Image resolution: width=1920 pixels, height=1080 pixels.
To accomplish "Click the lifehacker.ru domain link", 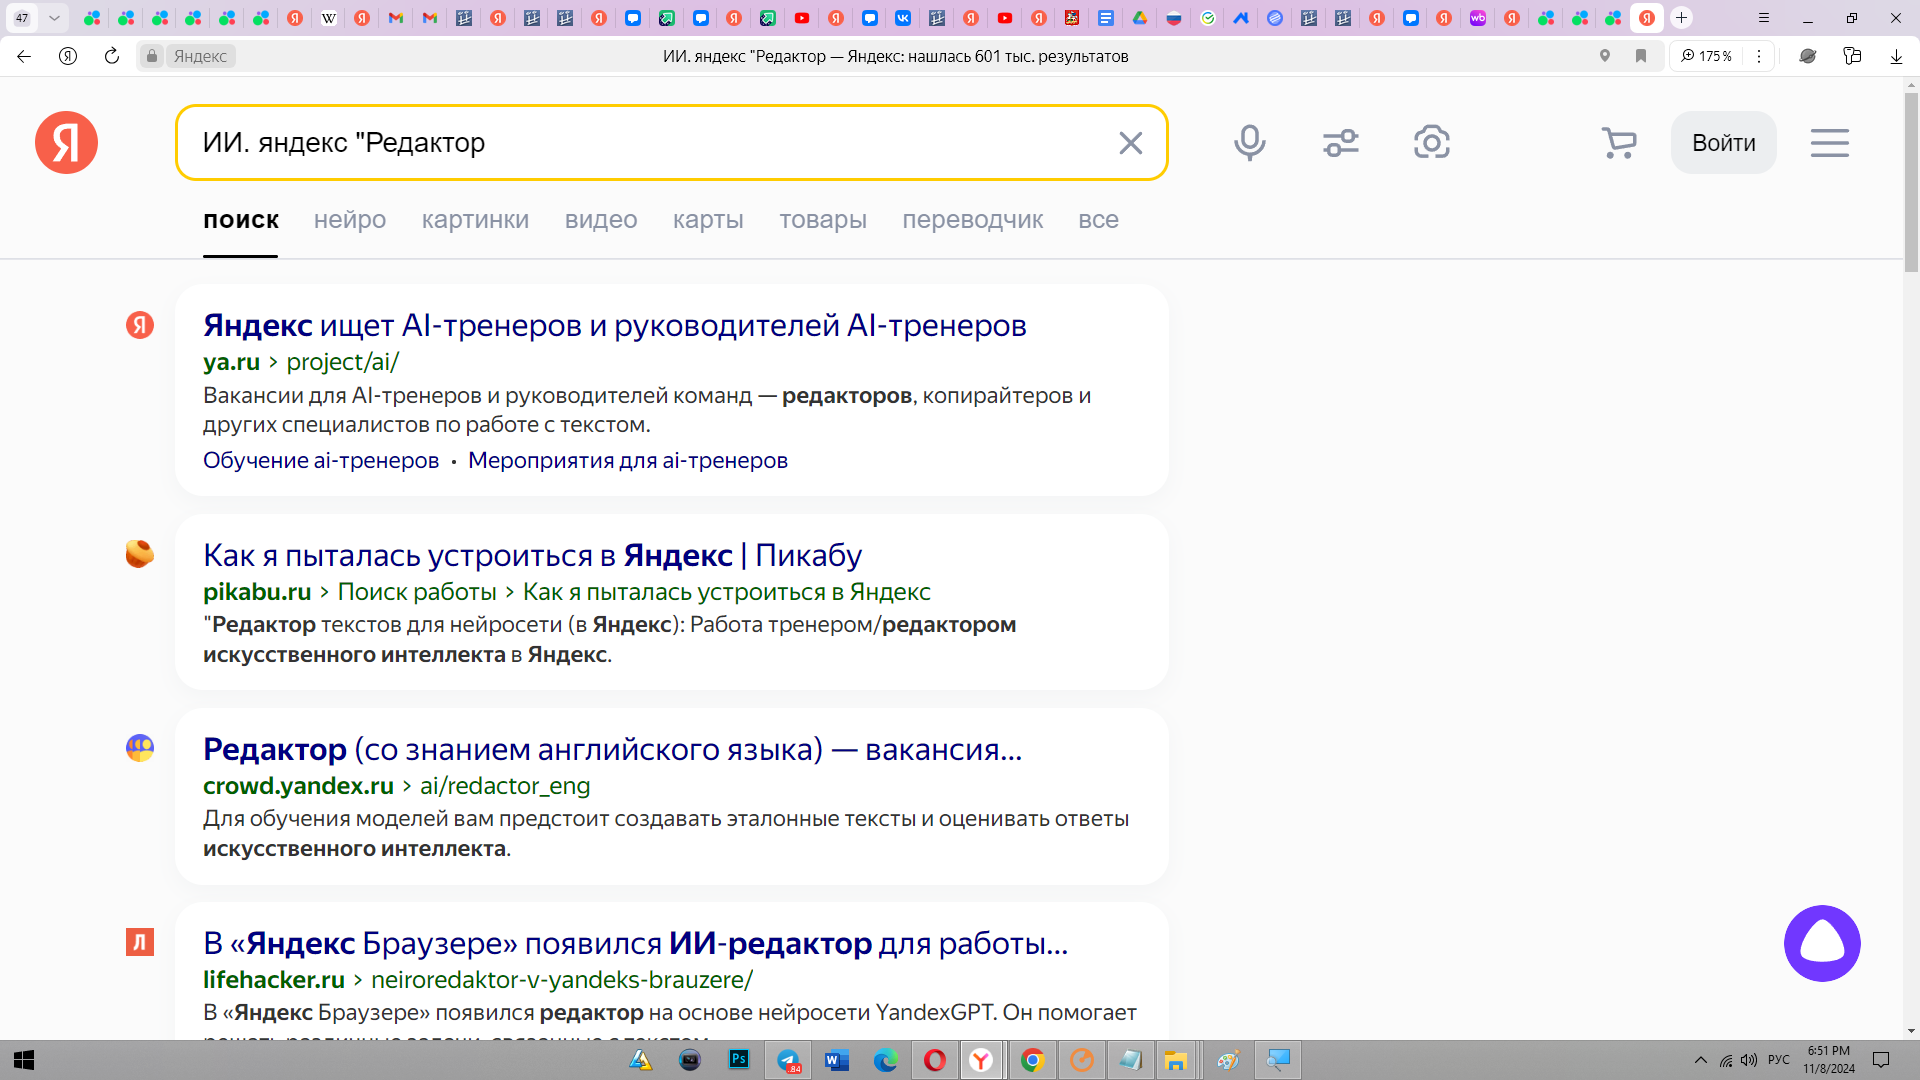I will tap(274, 980).
